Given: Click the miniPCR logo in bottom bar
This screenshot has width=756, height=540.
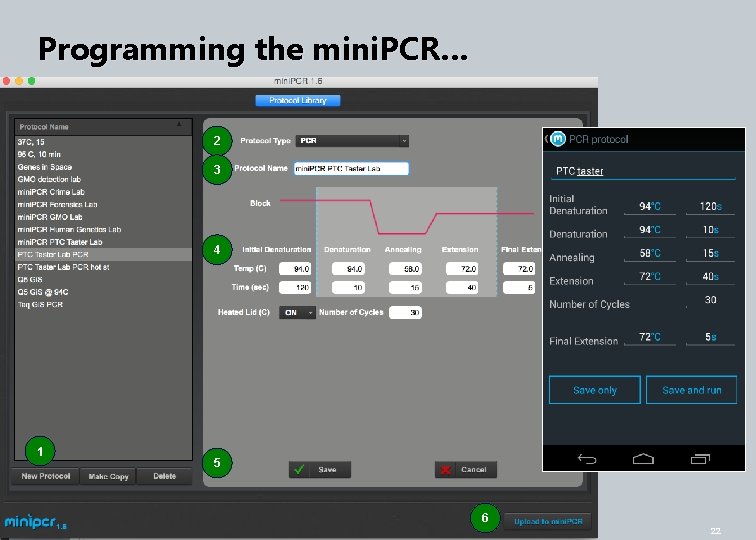Looking at the screenshot, I should pyautogui.click(x=36, y=522).
